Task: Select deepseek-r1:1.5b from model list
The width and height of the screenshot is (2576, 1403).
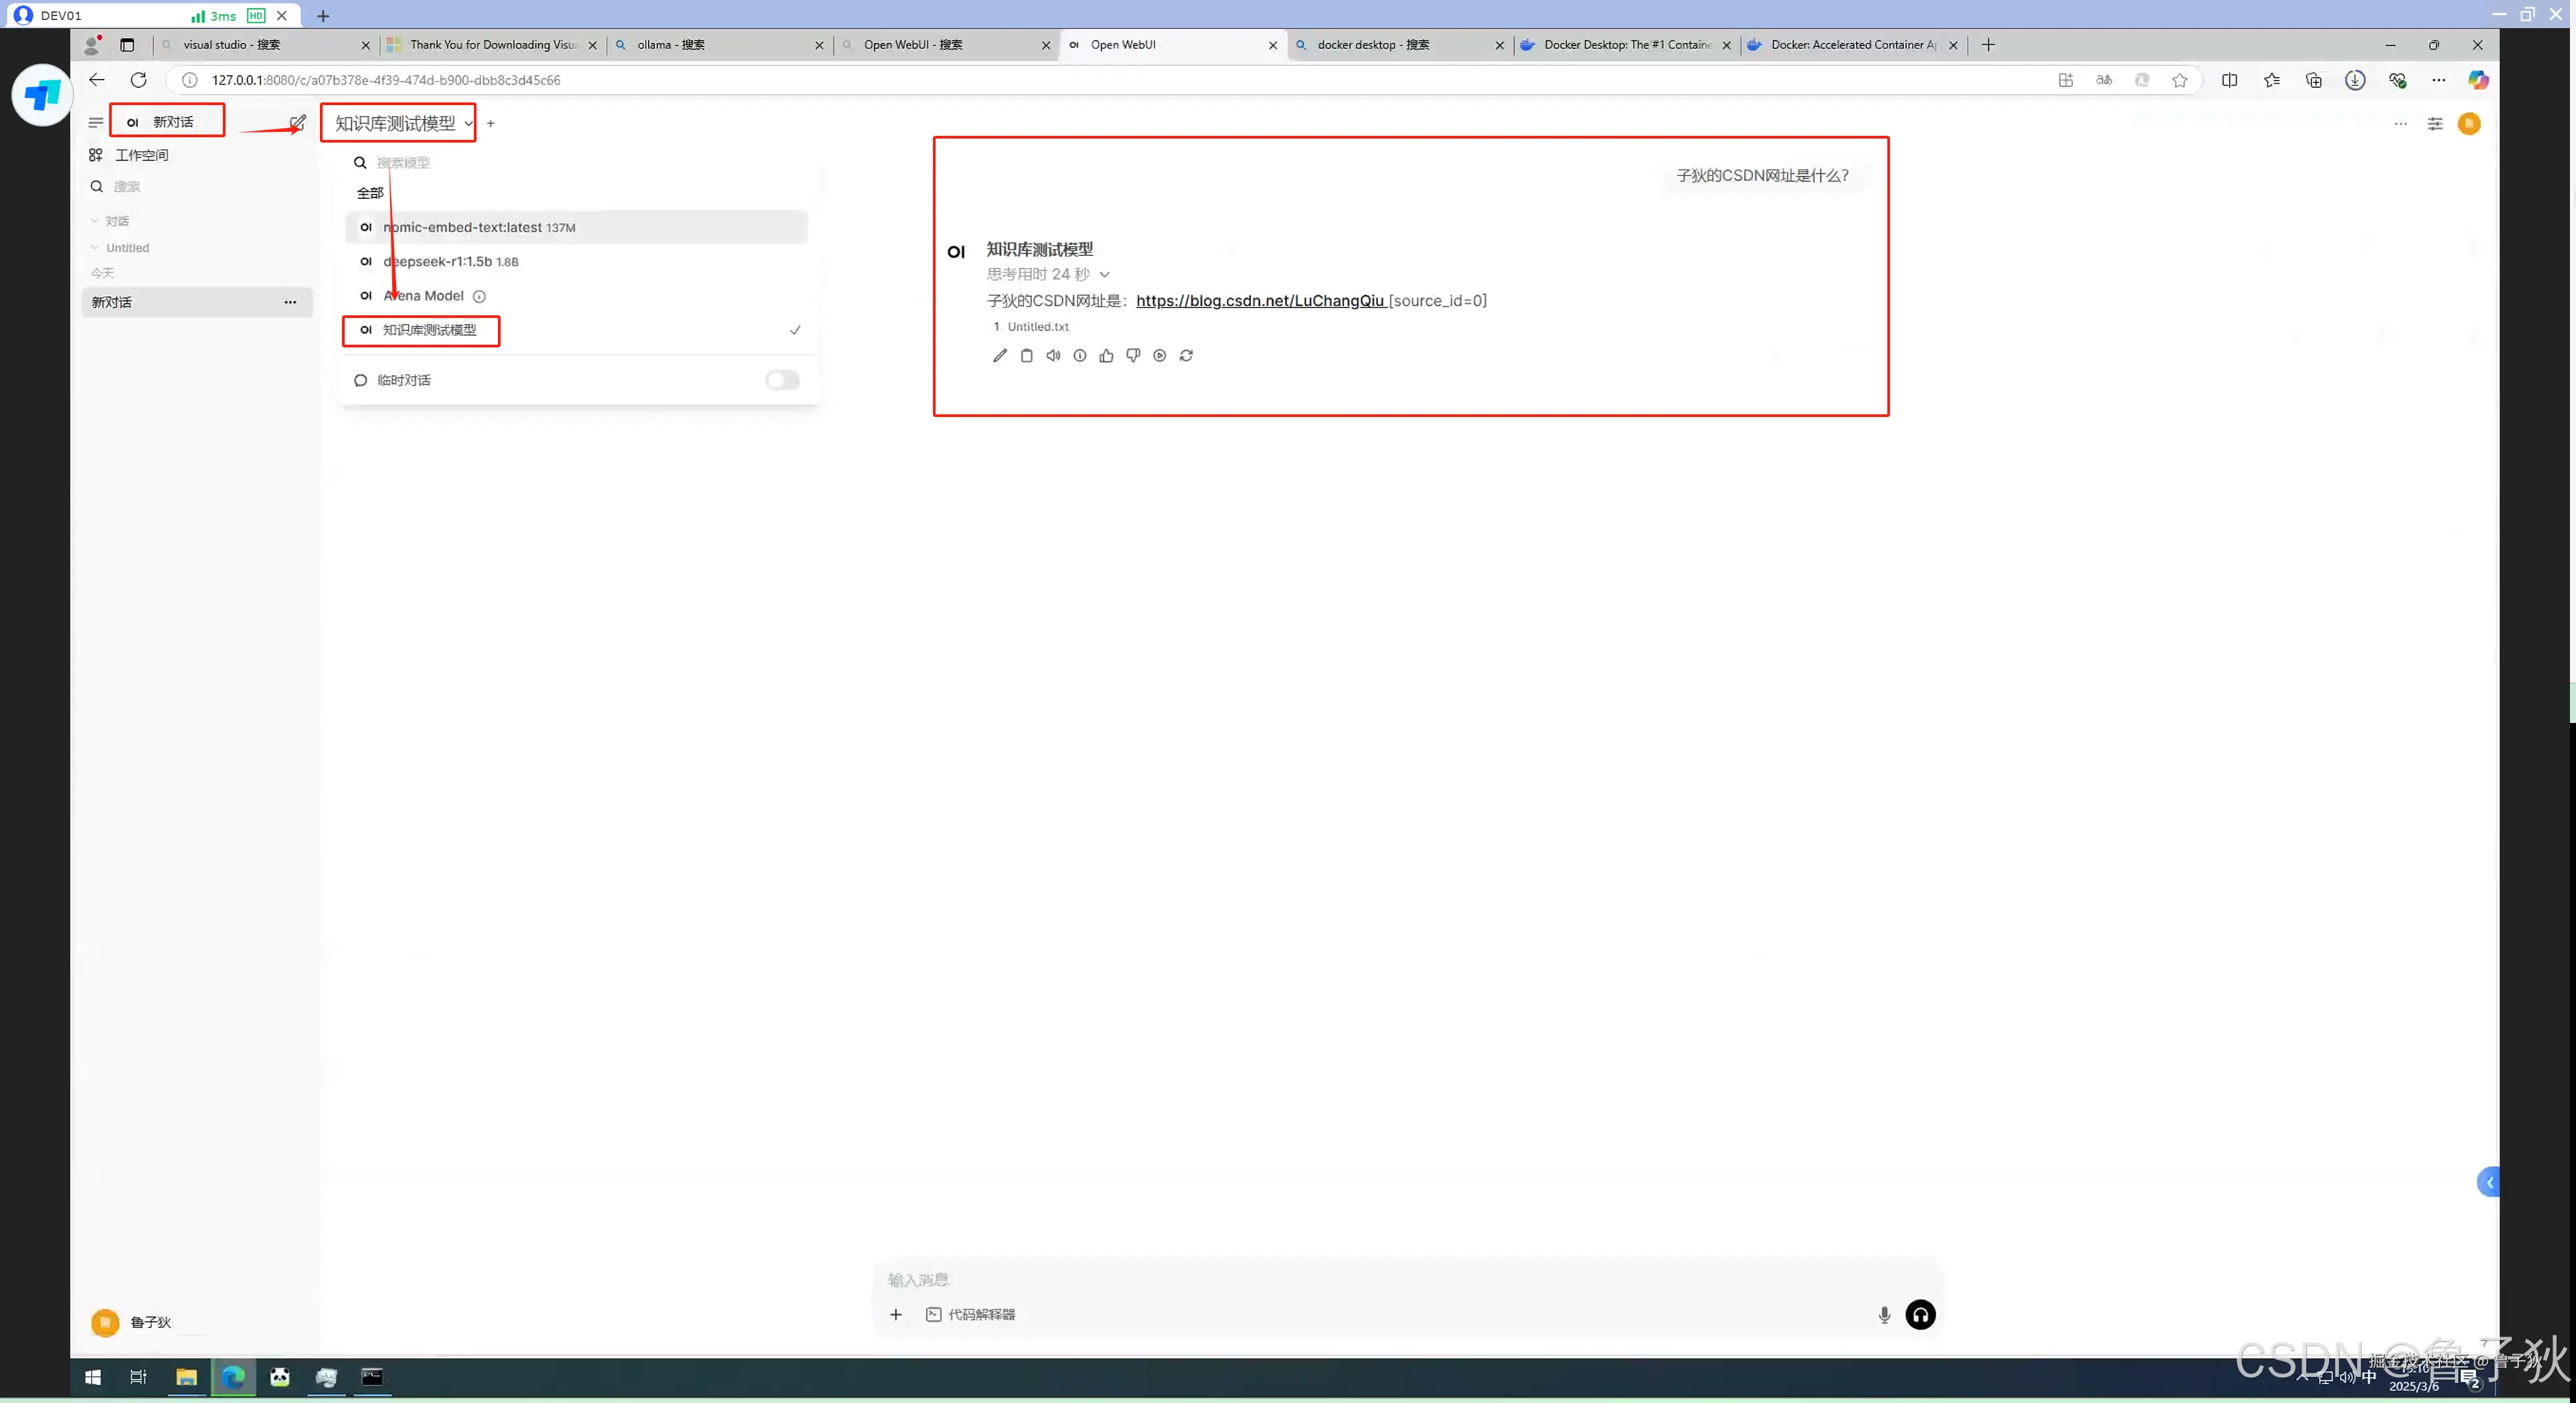Action: click(450, 262)
